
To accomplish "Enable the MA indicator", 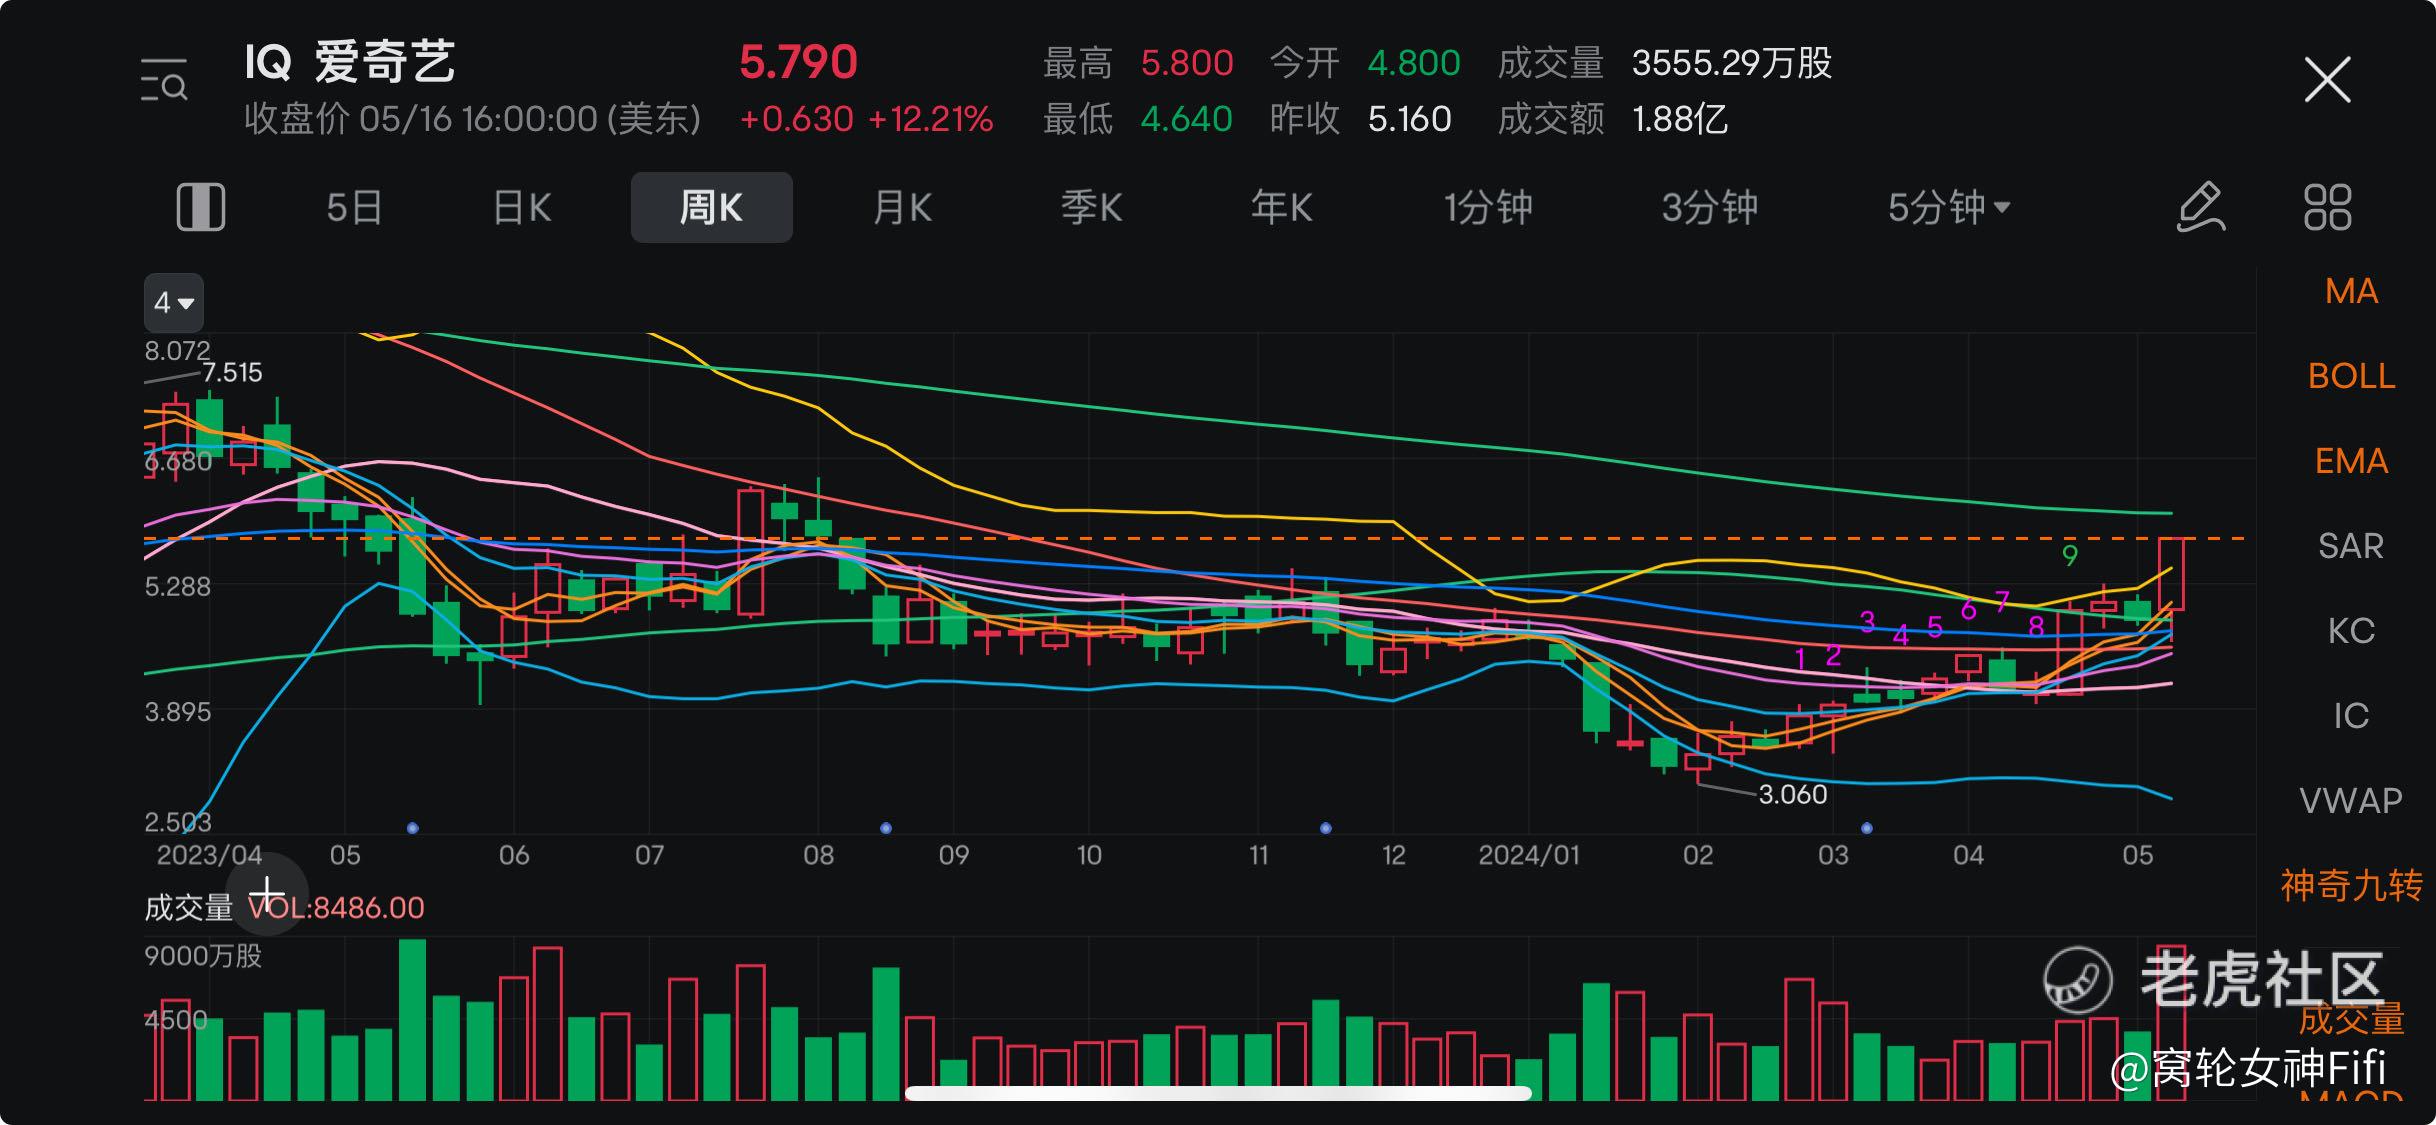I will point(2351,291).
